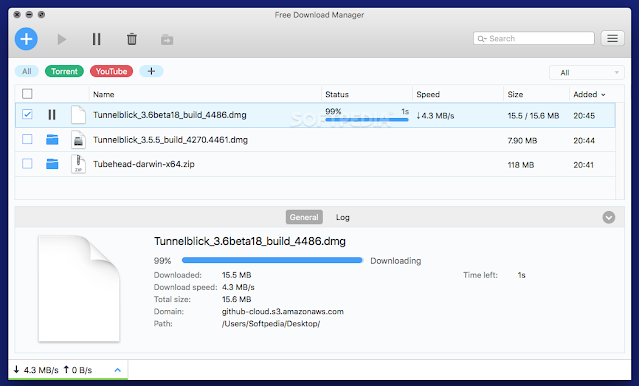Select the All tag filter
This screenshot has width=639, height=386.
[x=27, y=71]
